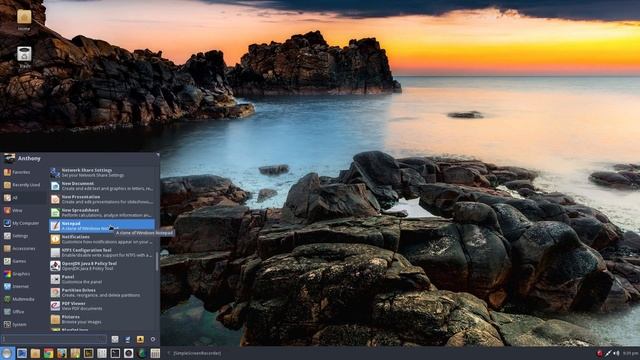The image size is (640, 360).
Task: Click the start menu button on taskbar
Action: (x=7, y=353)
